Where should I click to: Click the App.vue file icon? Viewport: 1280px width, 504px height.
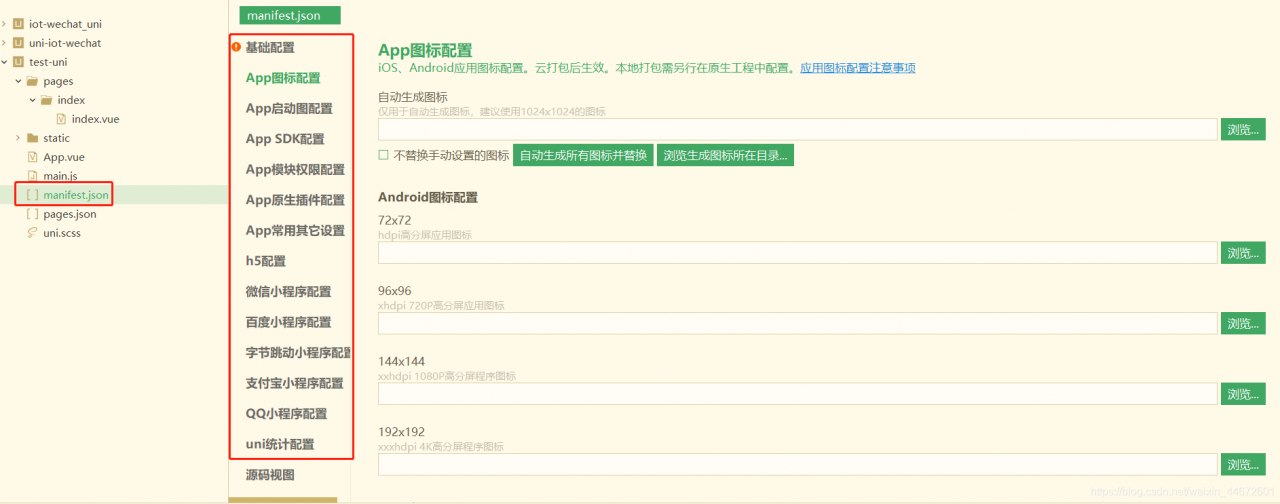[x=33, y=157]
